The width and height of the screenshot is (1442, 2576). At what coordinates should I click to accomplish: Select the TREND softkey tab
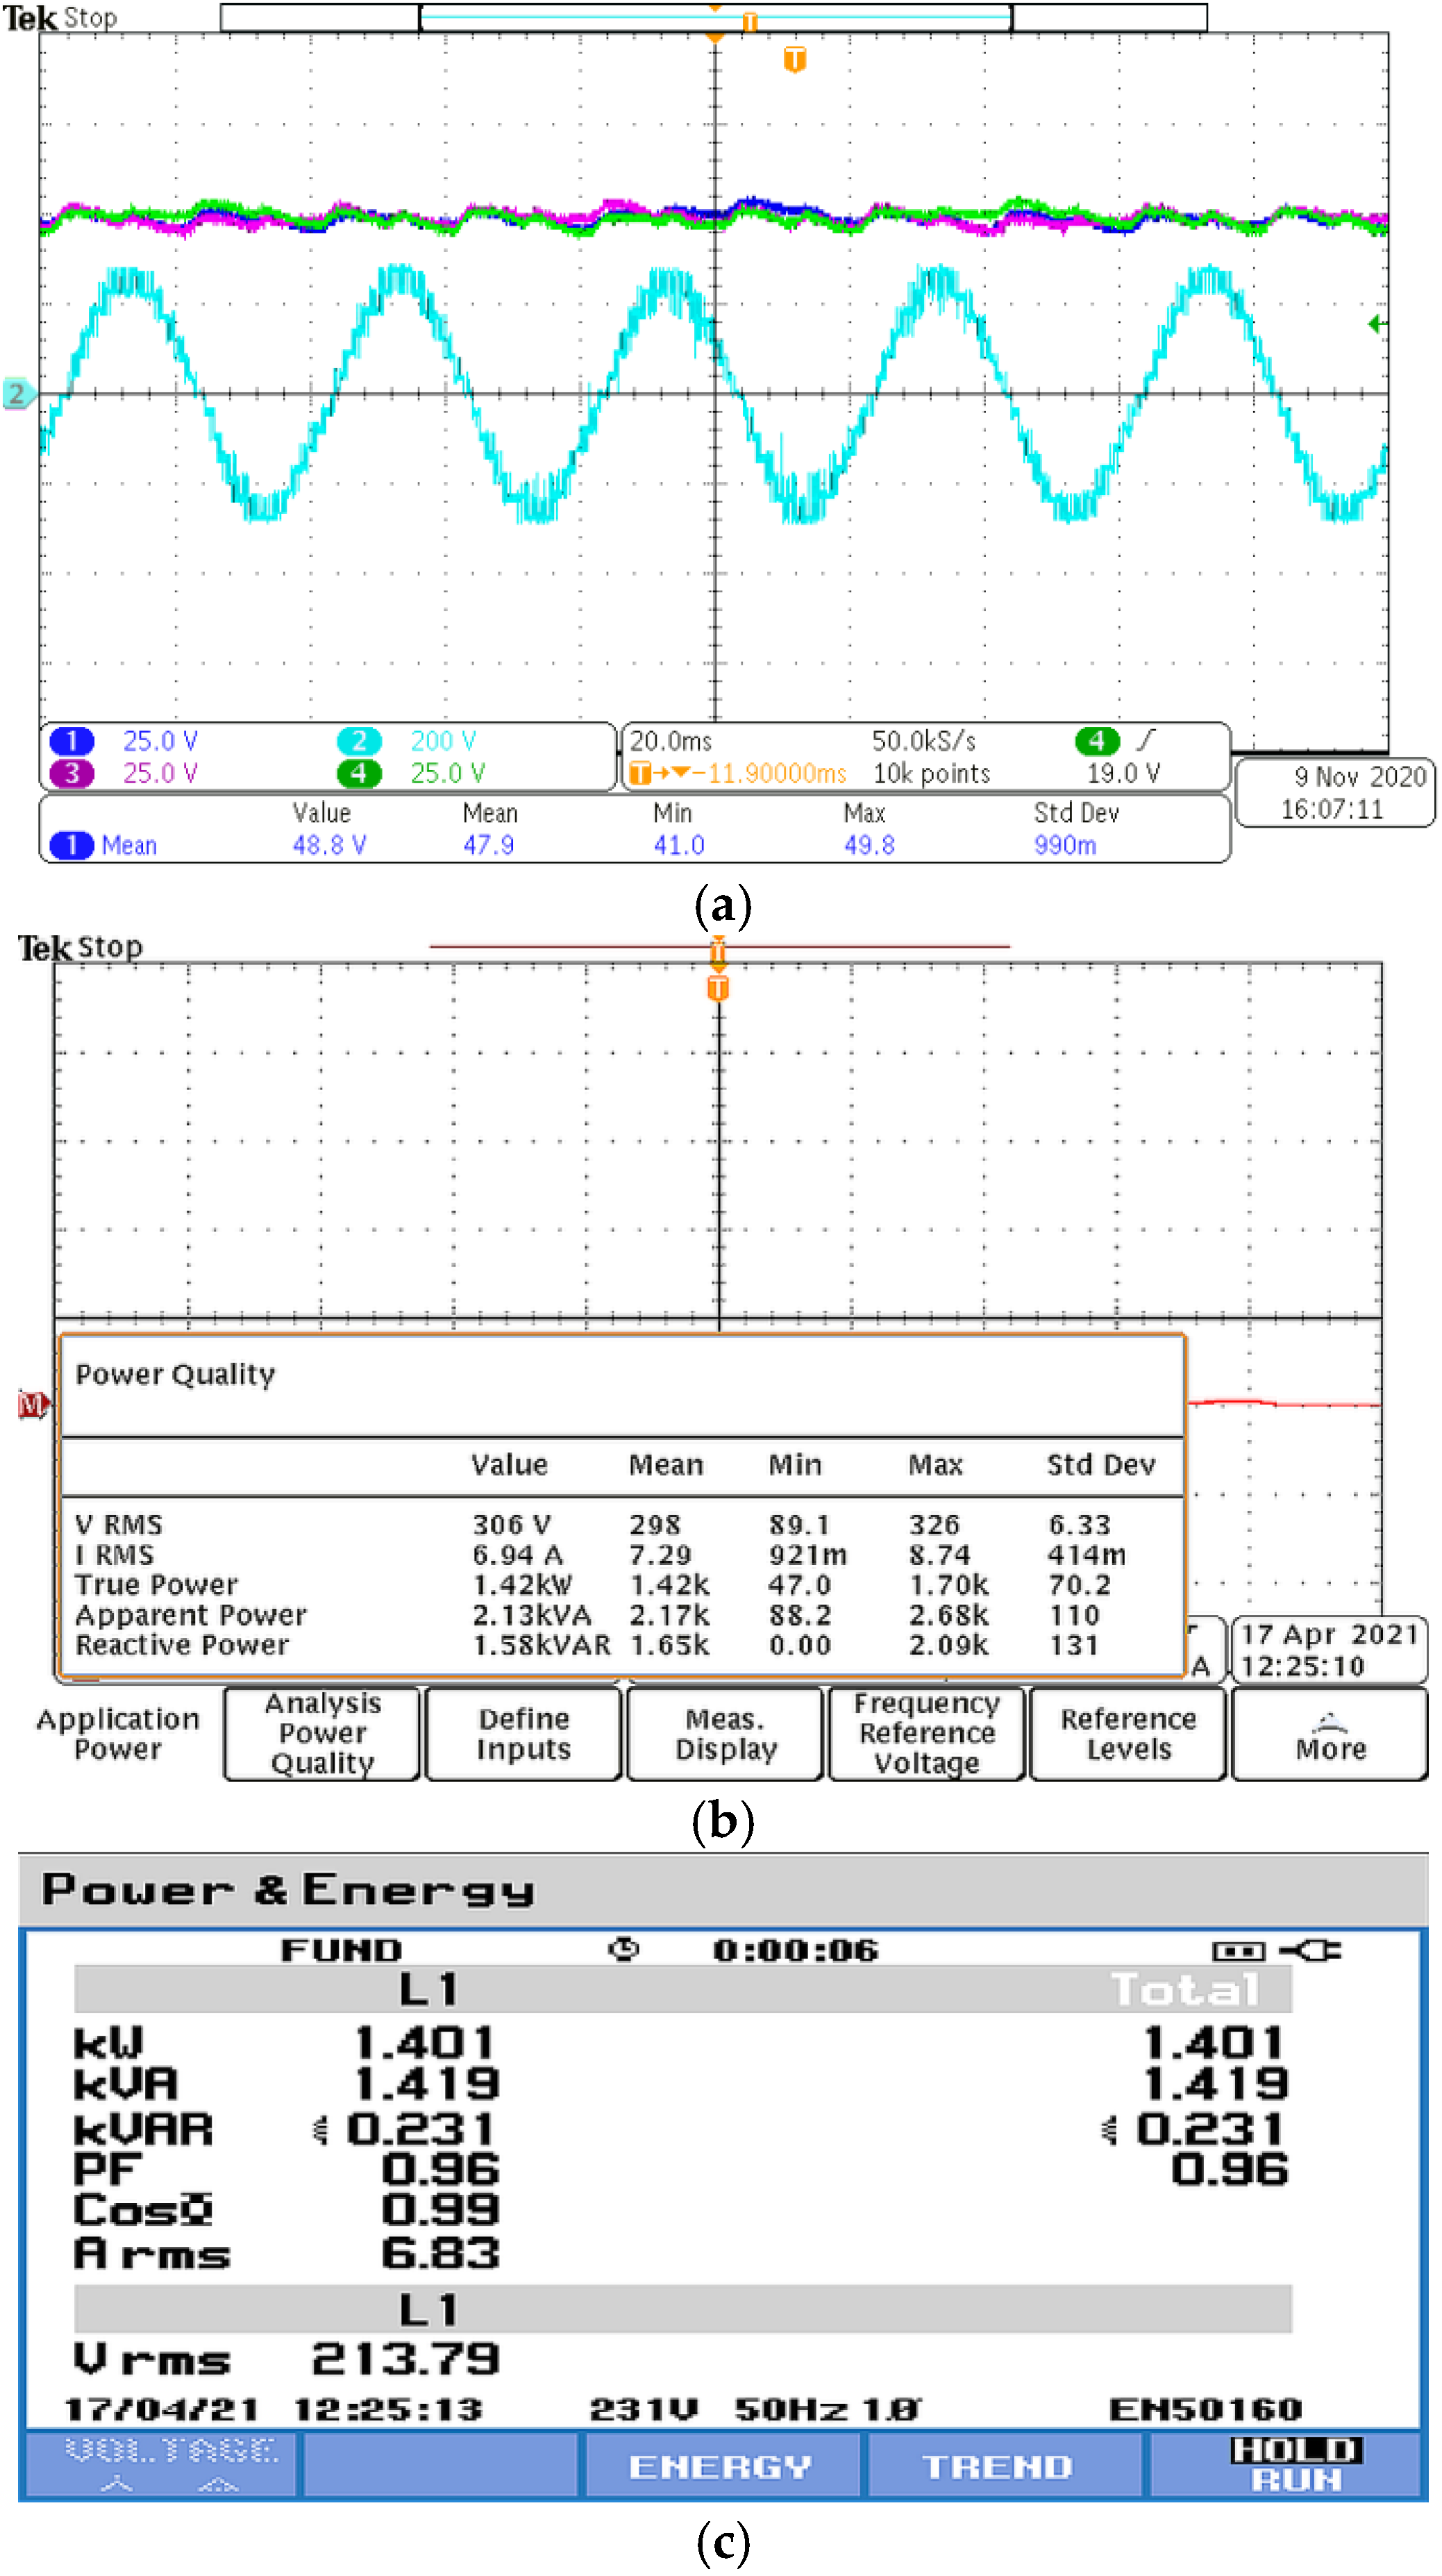click(x=998, y=2466)
